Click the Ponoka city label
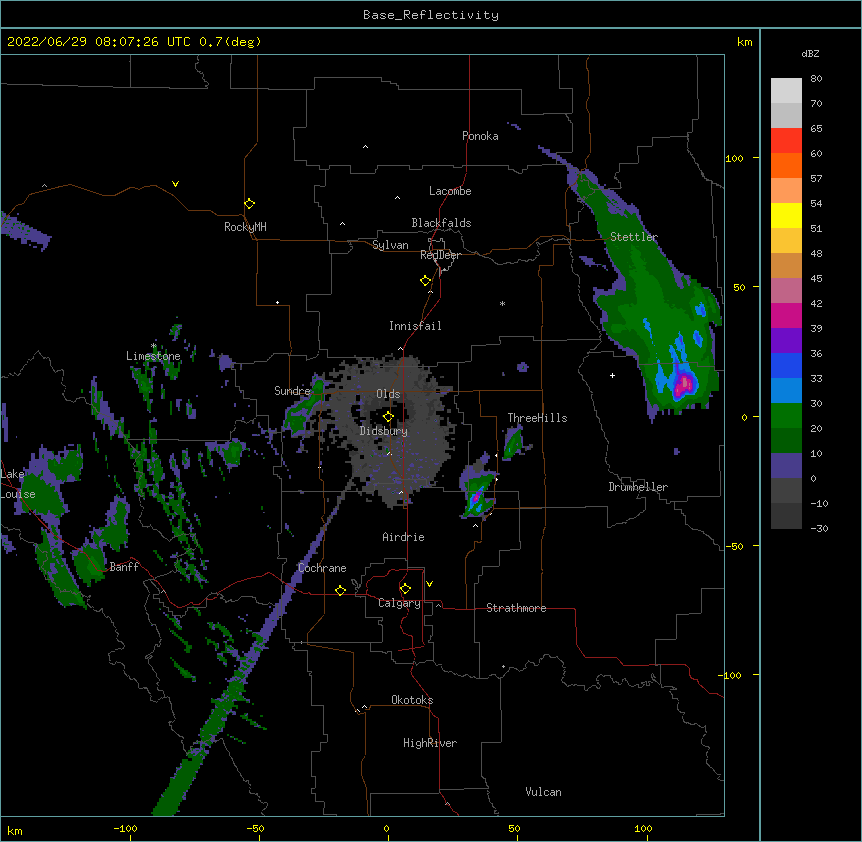Viewport: 862px width, 842px height. 480,136
